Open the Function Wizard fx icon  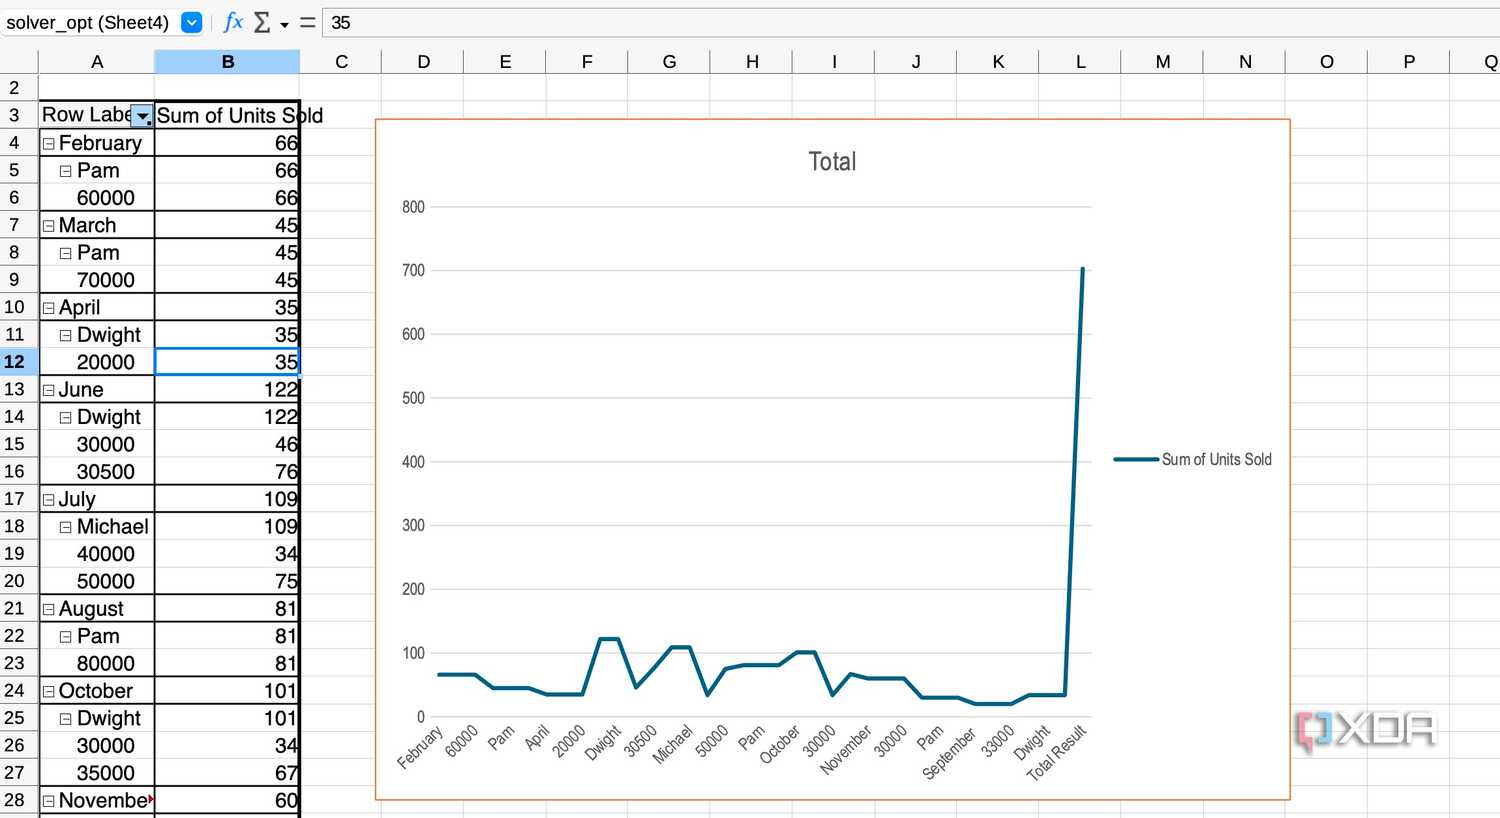pyautogui.click(x=233, y=22)
